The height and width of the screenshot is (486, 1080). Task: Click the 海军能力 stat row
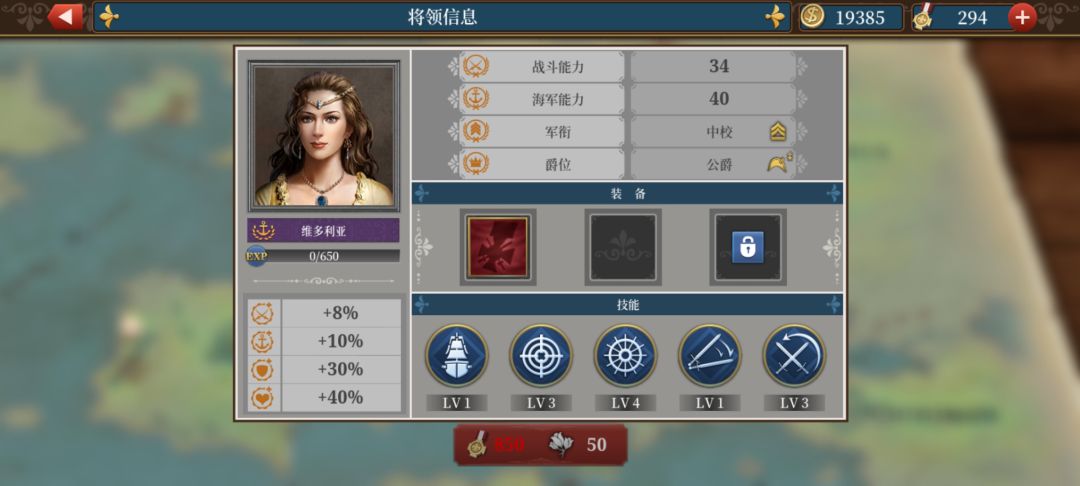coord(627,99)
